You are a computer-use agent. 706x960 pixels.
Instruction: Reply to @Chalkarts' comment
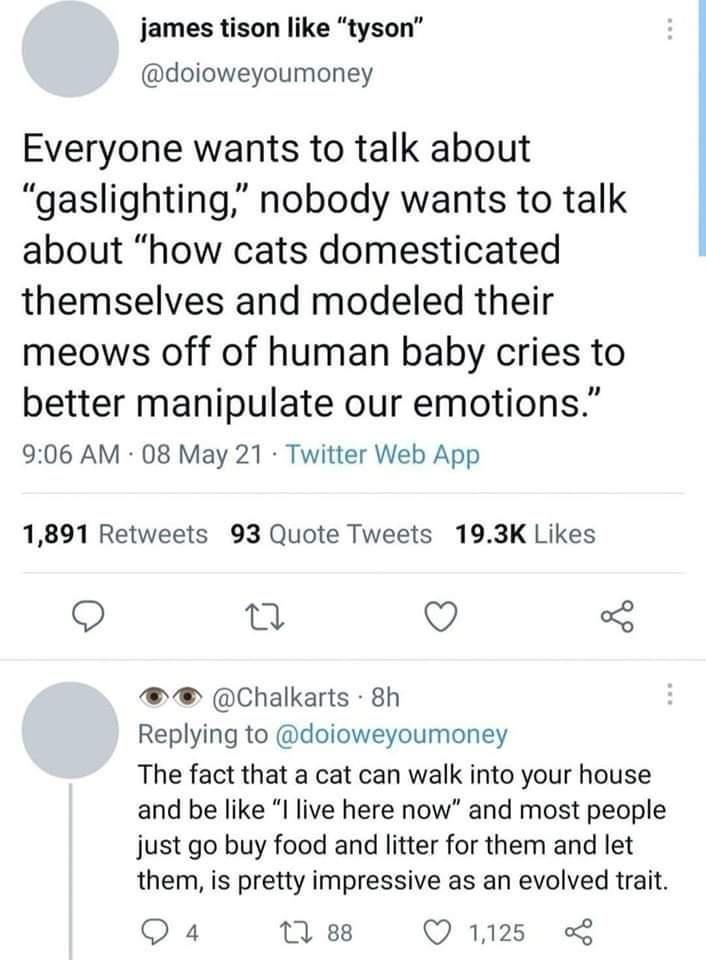tap(152, 933)
